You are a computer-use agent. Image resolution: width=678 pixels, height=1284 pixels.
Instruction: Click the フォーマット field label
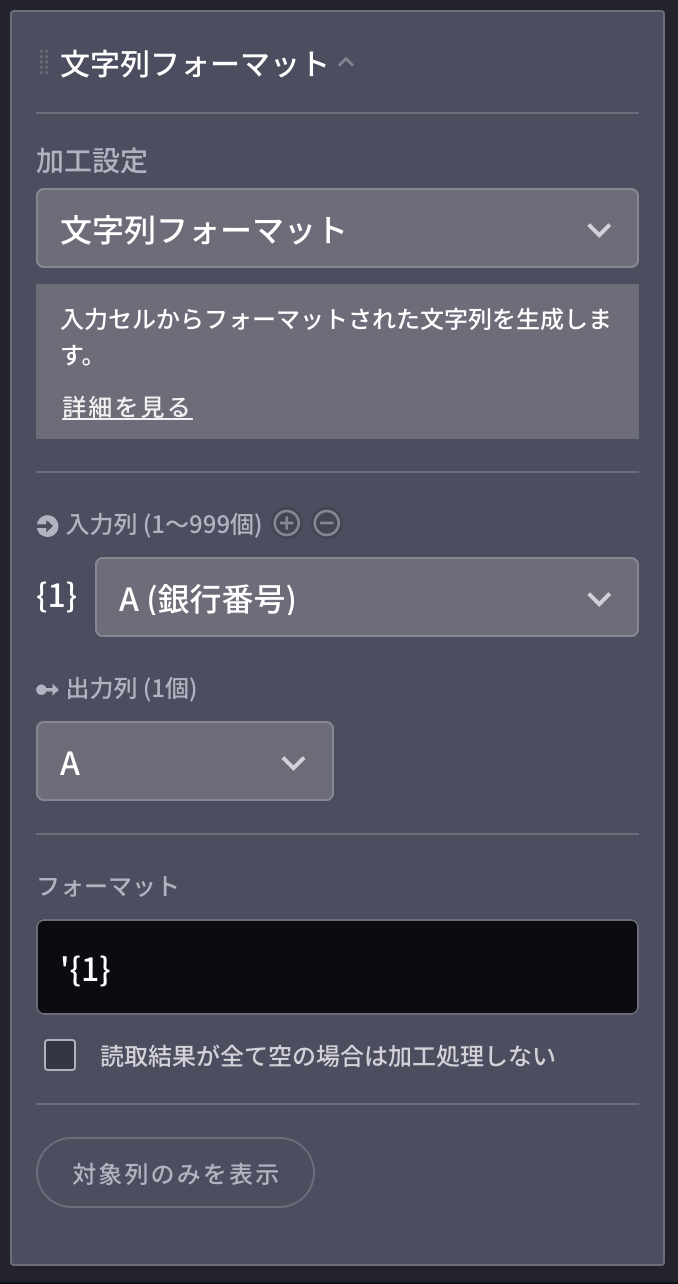108,886
